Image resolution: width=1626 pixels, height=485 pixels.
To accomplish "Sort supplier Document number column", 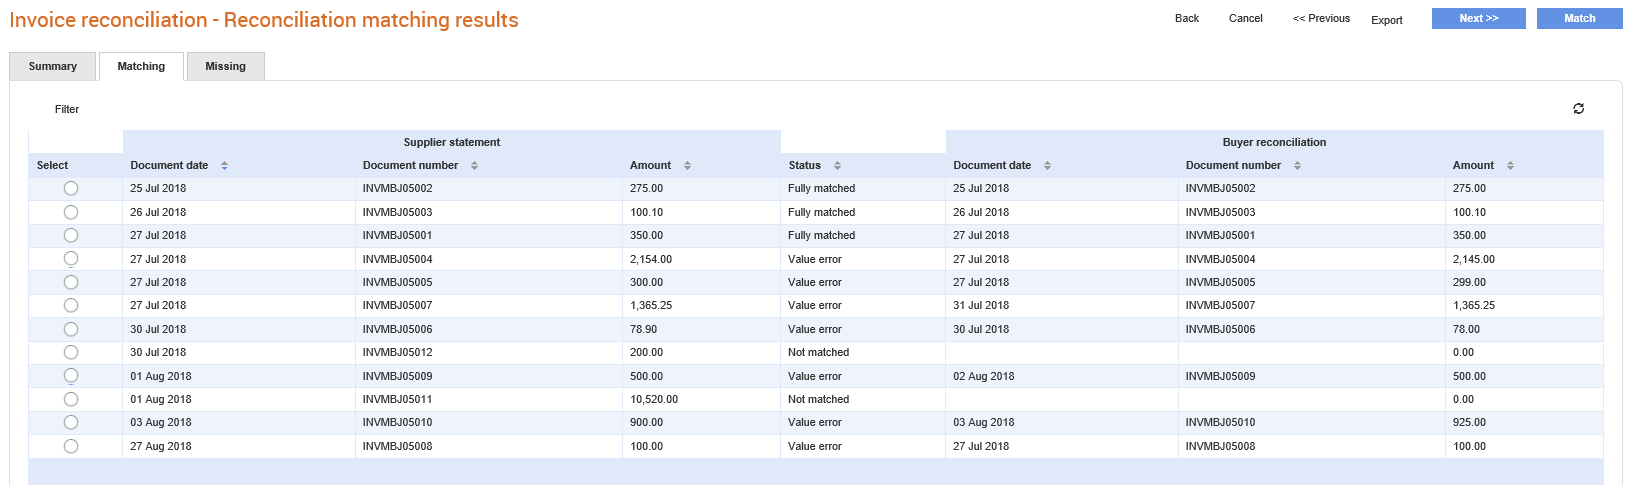I will point(474,166).
